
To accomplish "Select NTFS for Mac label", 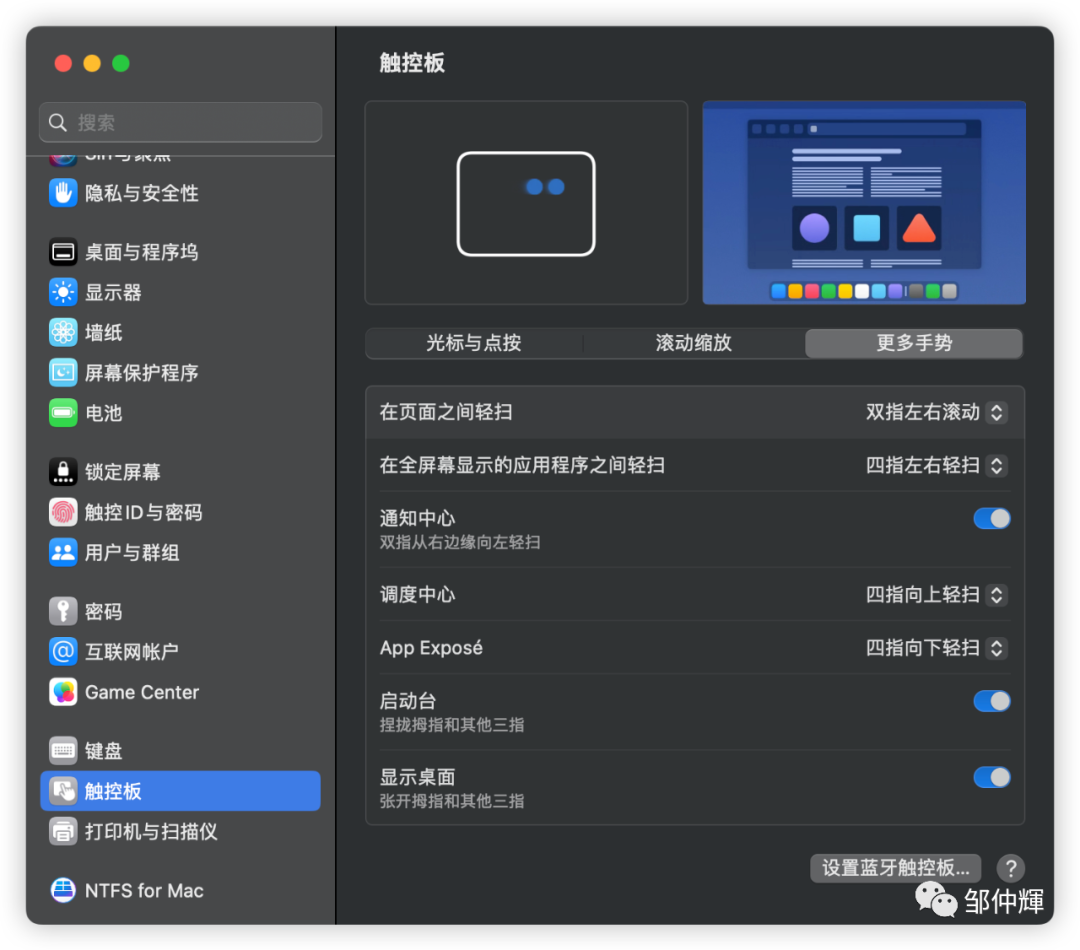I will tap(144, 891).
